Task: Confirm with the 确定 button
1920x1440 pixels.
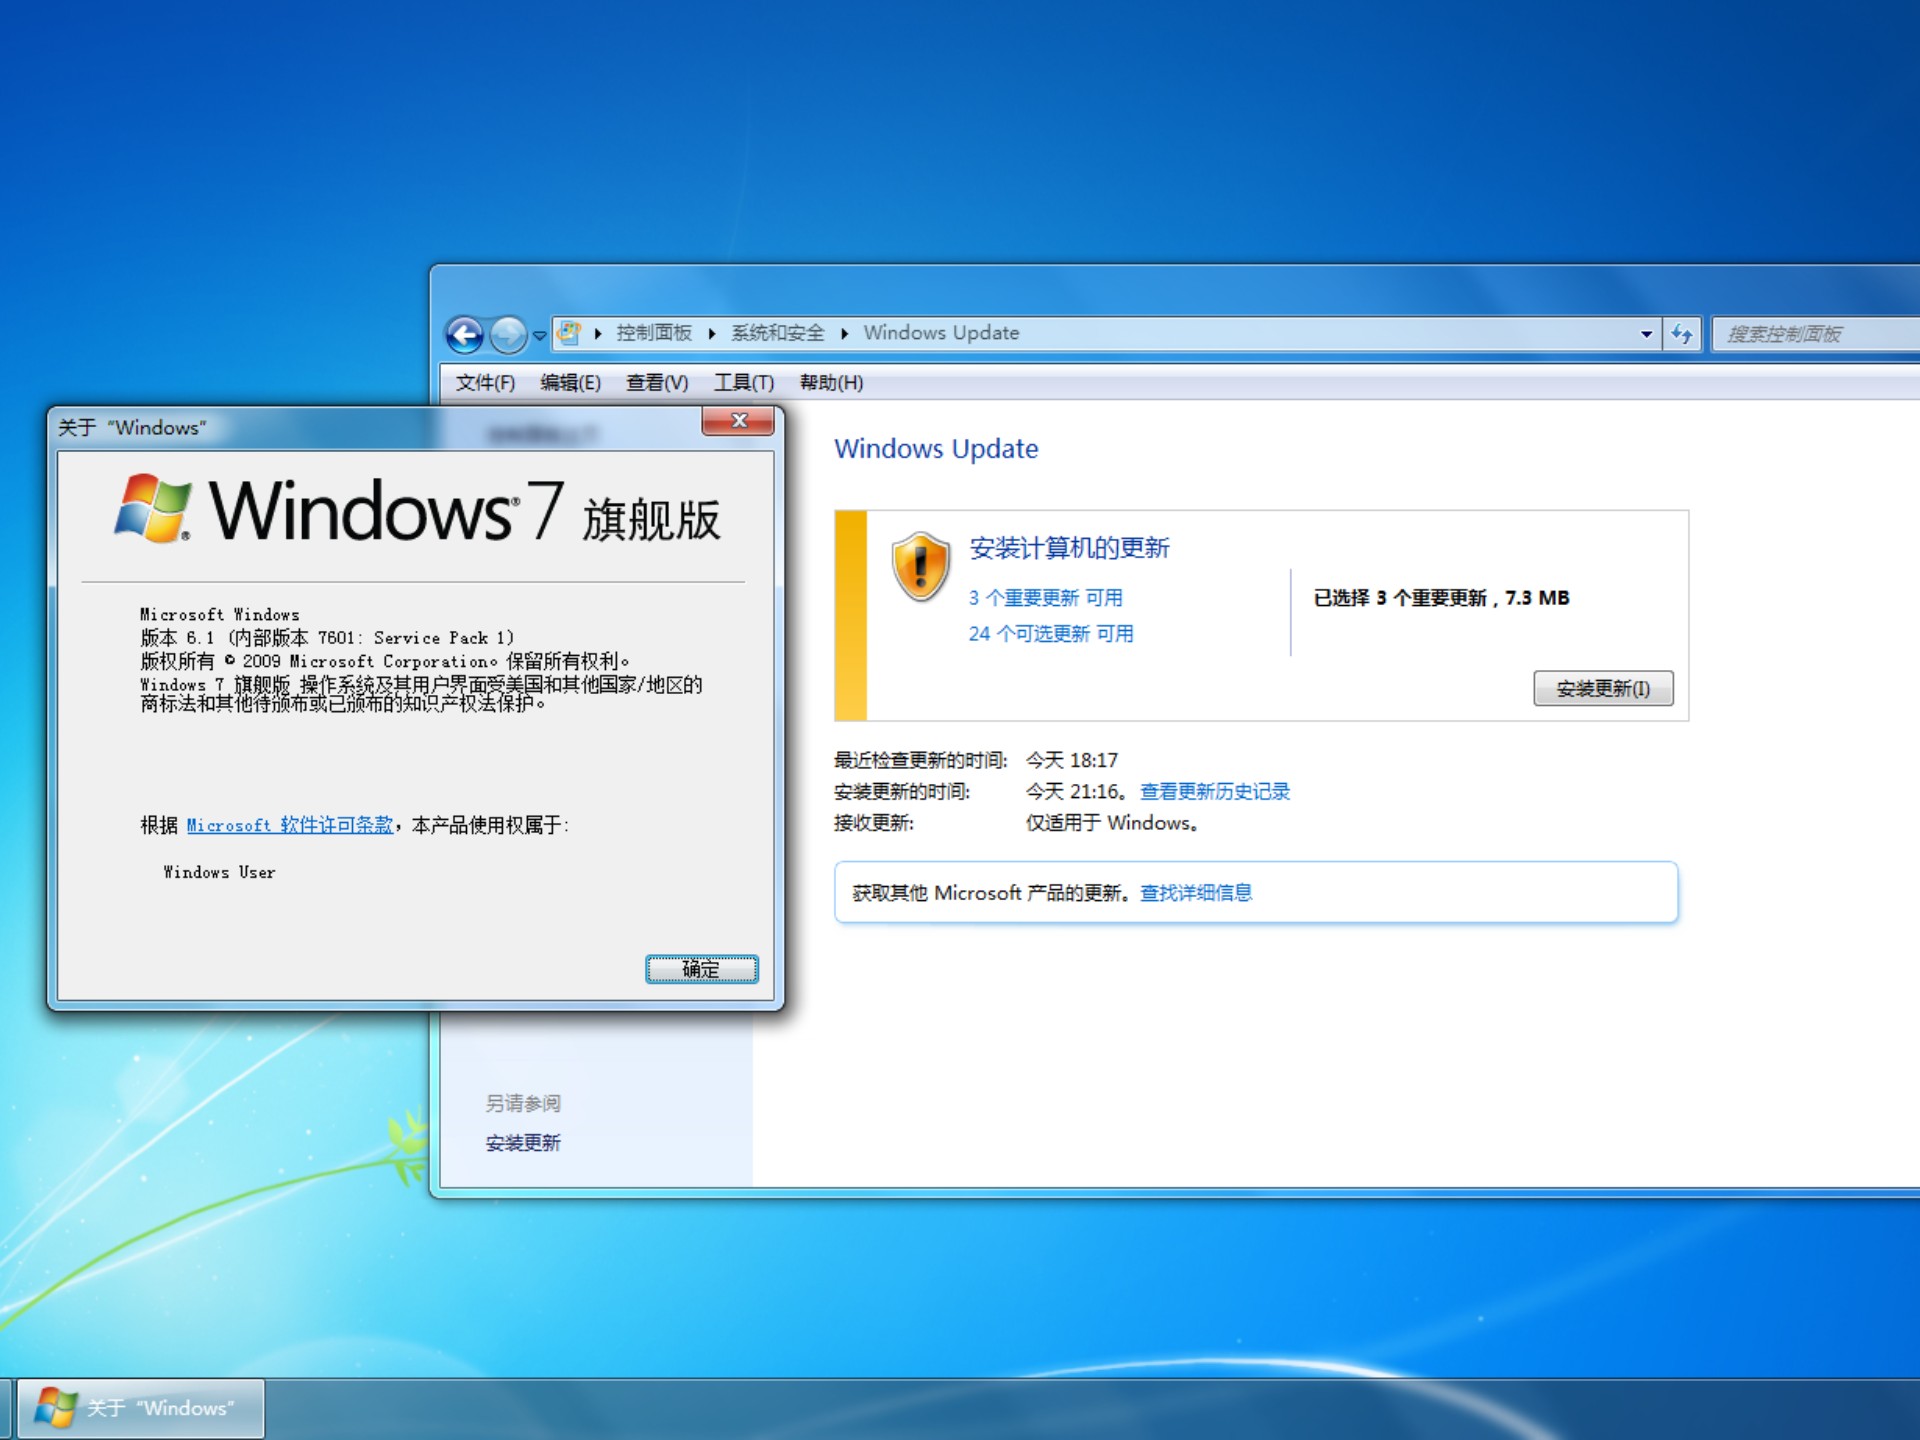Action: (701, 969)
